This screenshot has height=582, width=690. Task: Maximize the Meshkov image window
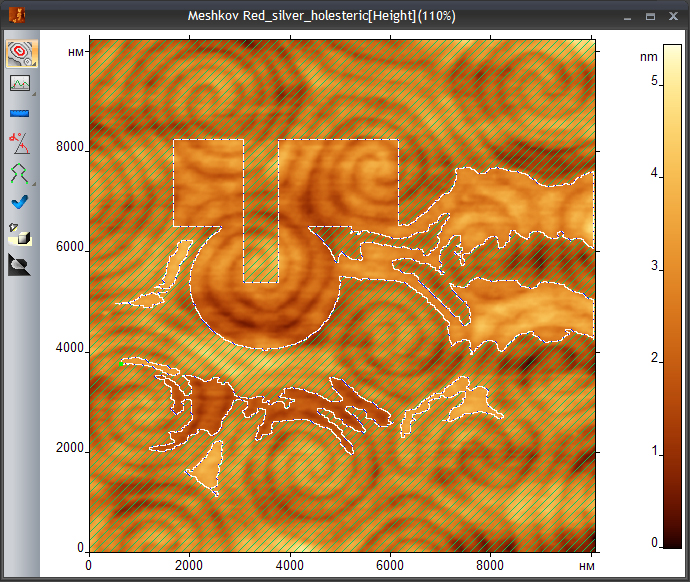[650, 17]
